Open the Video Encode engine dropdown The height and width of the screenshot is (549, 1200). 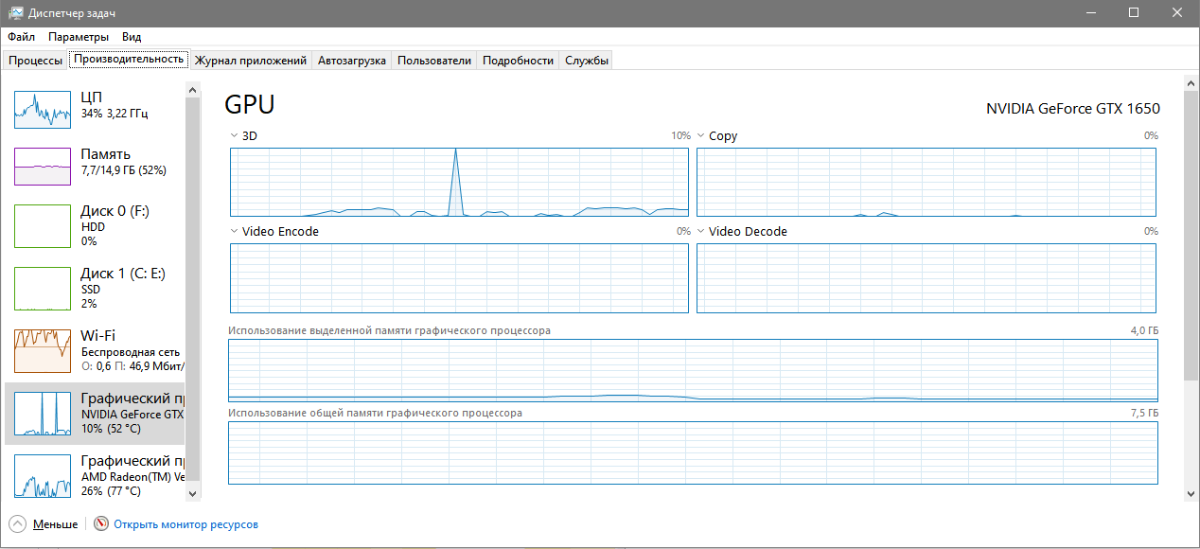tap(234, 231)
